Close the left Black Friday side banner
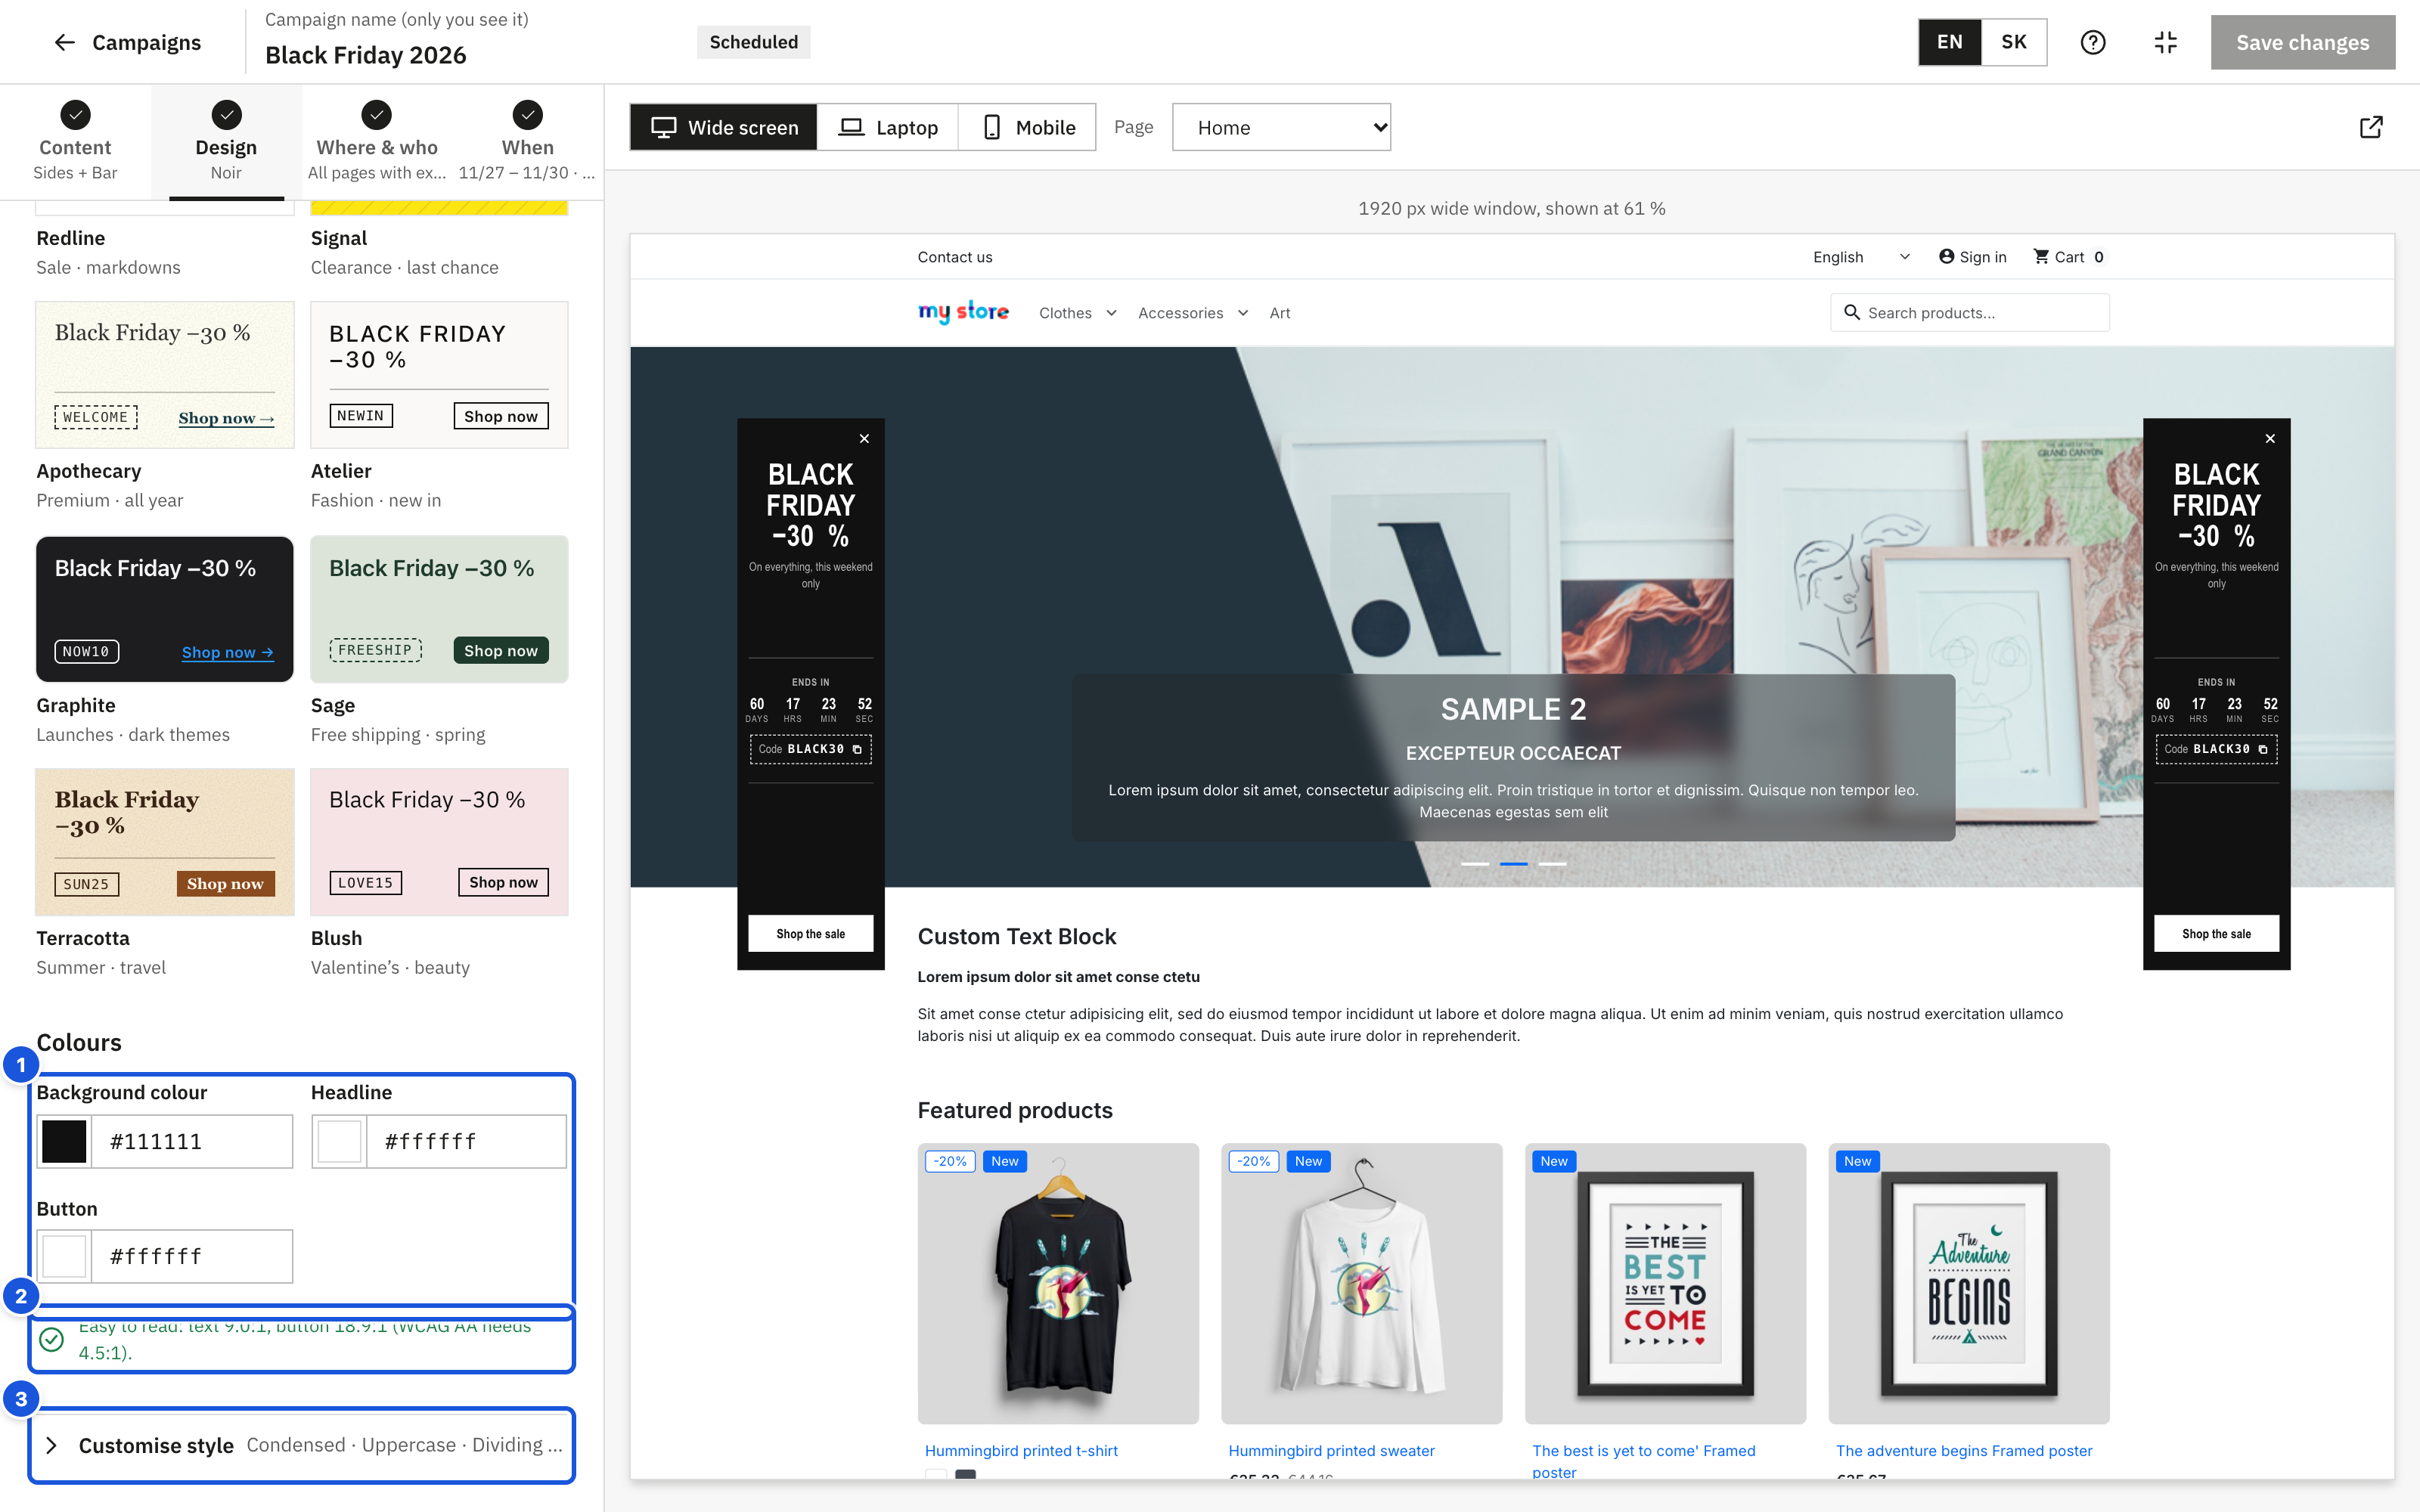 click(x=864, y=438)
